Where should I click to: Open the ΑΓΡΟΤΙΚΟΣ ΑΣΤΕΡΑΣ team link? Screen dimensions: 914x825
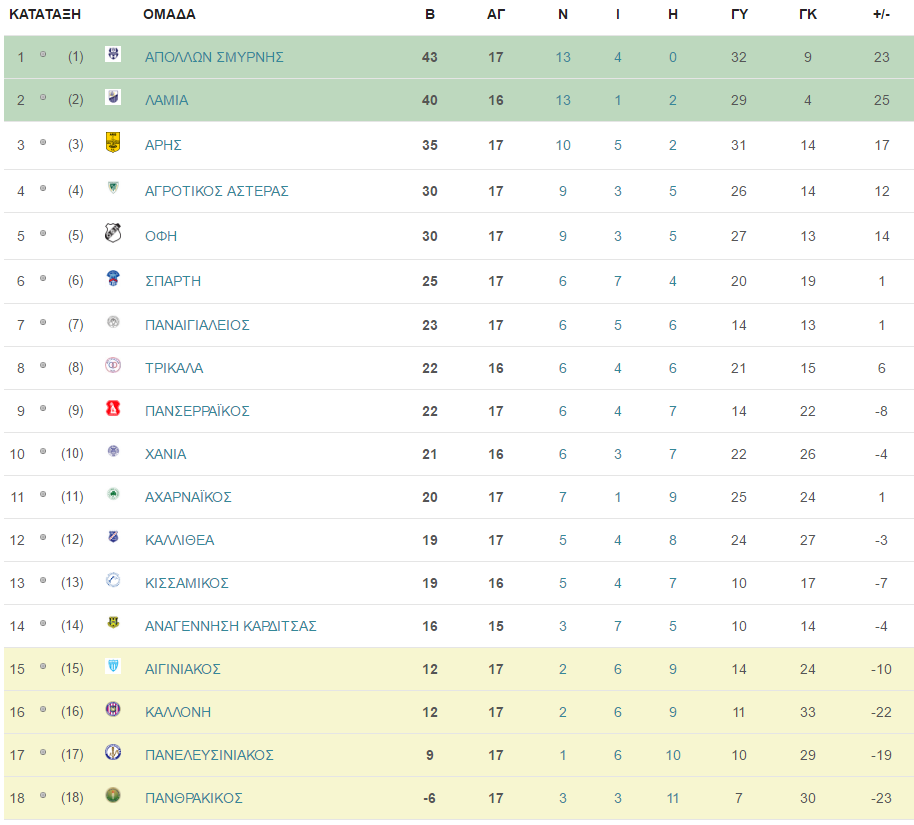click(217, 191)
